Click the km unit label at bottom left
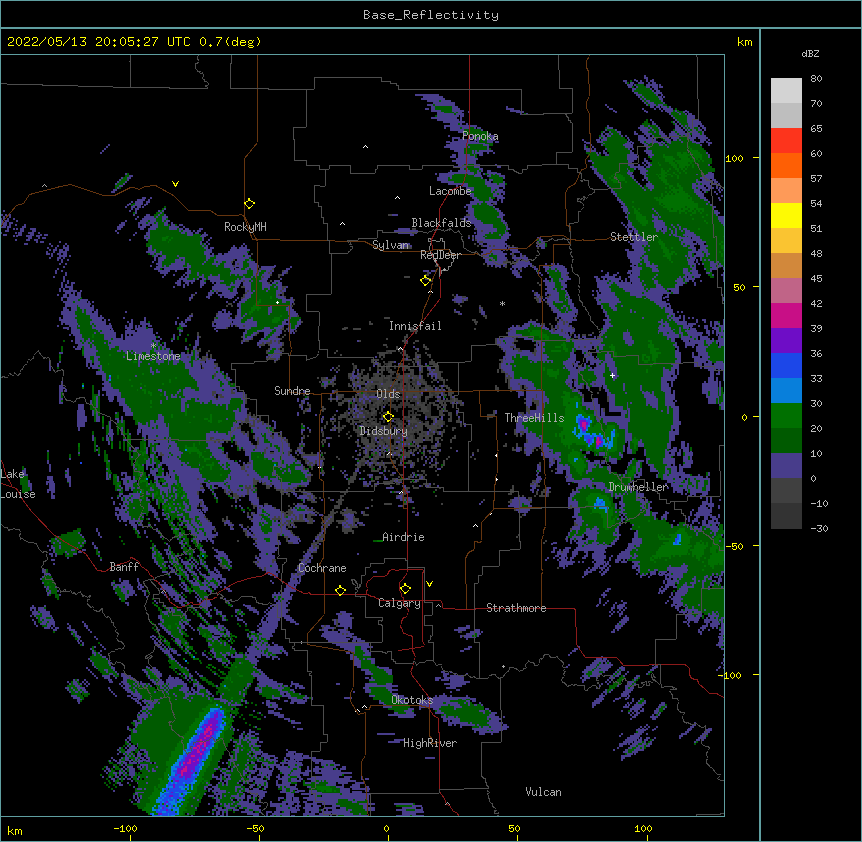 [14, 831]
